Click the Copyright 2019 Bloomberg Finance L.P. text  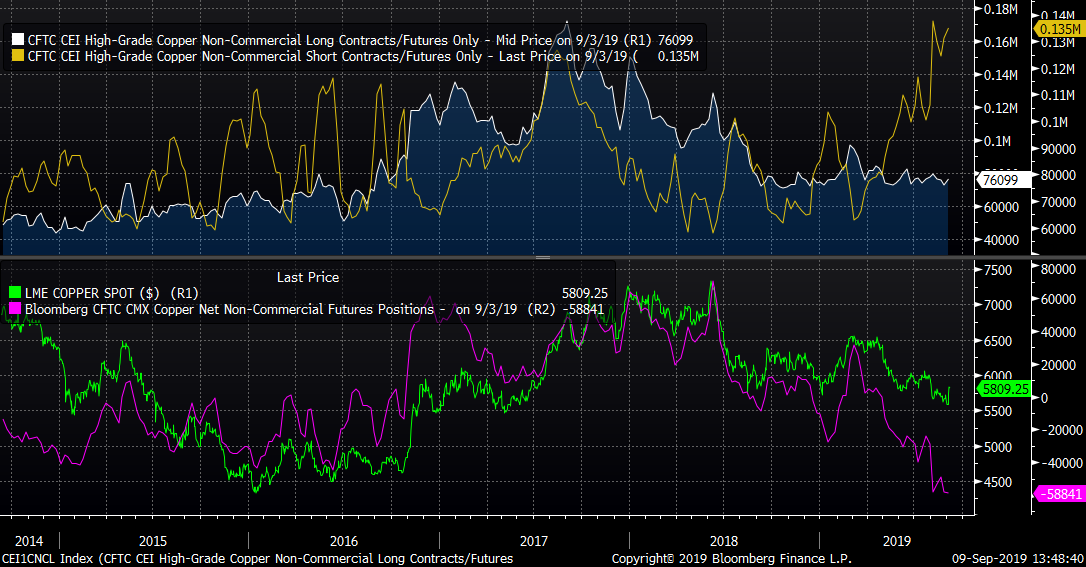(x=731, y=559)
